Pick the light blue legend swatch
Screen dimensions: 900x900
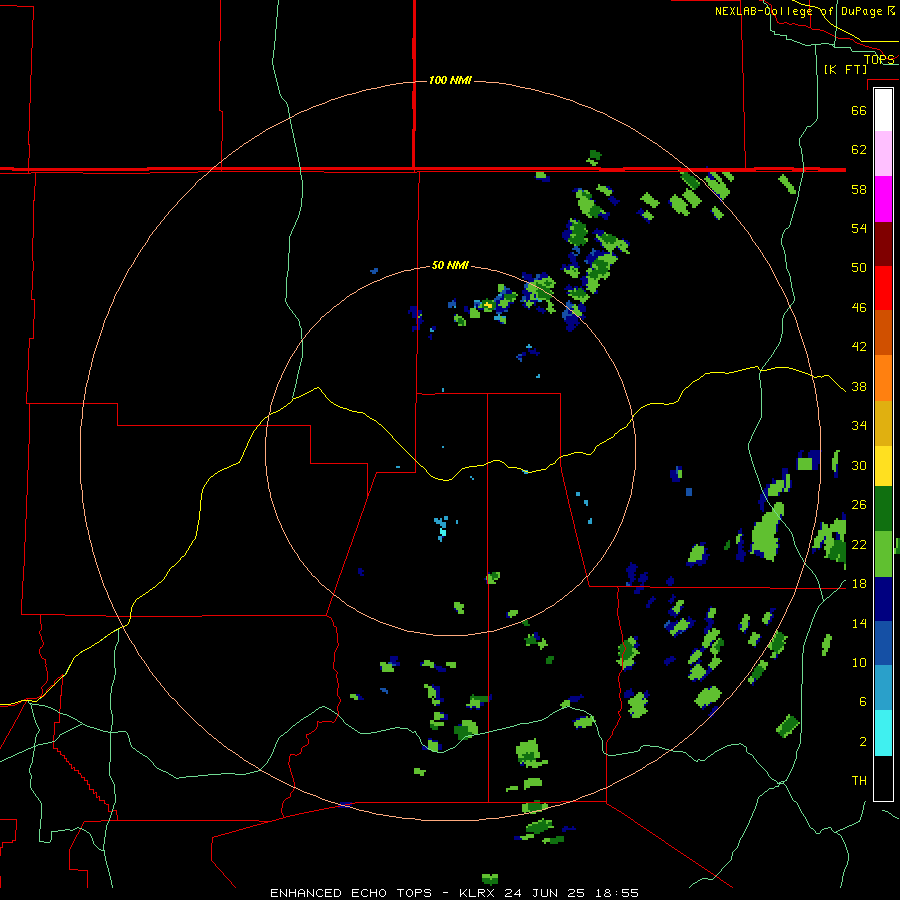[883, 688]
